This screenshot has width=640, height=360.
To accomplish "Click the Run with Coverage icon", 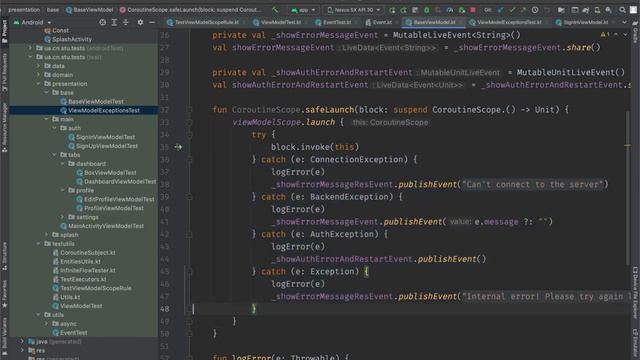I will [438, 9].
